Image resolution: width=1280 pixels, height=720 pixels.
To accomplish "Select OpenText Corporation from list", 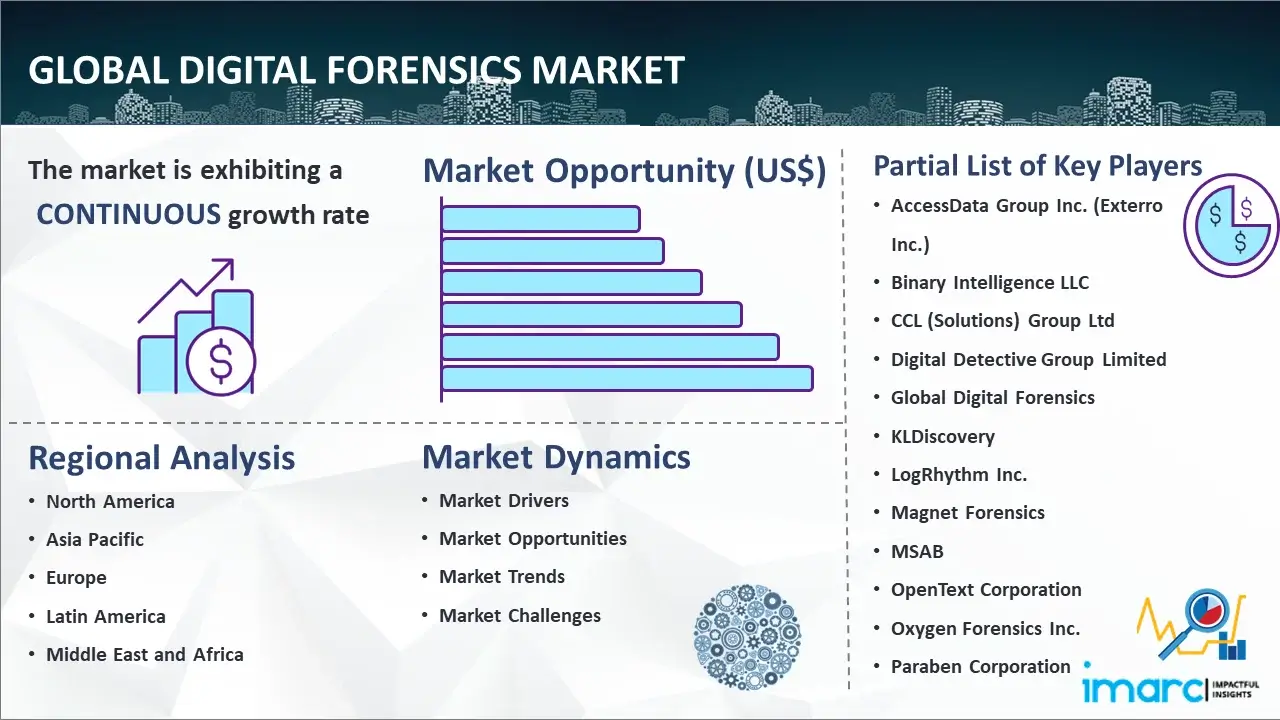I will [986, 590].
